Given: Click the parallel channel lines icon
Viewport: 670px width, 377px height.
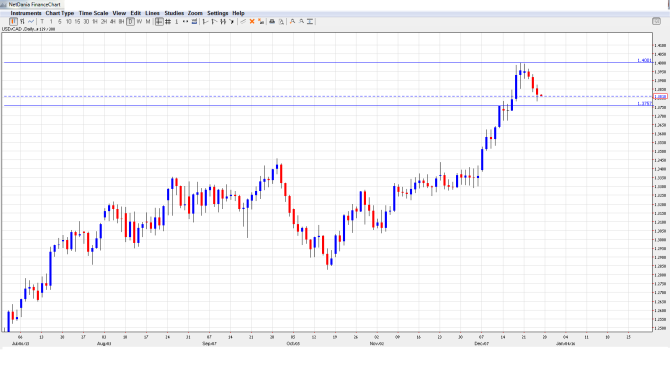Looking at the screenshot, I should (223, 21).
